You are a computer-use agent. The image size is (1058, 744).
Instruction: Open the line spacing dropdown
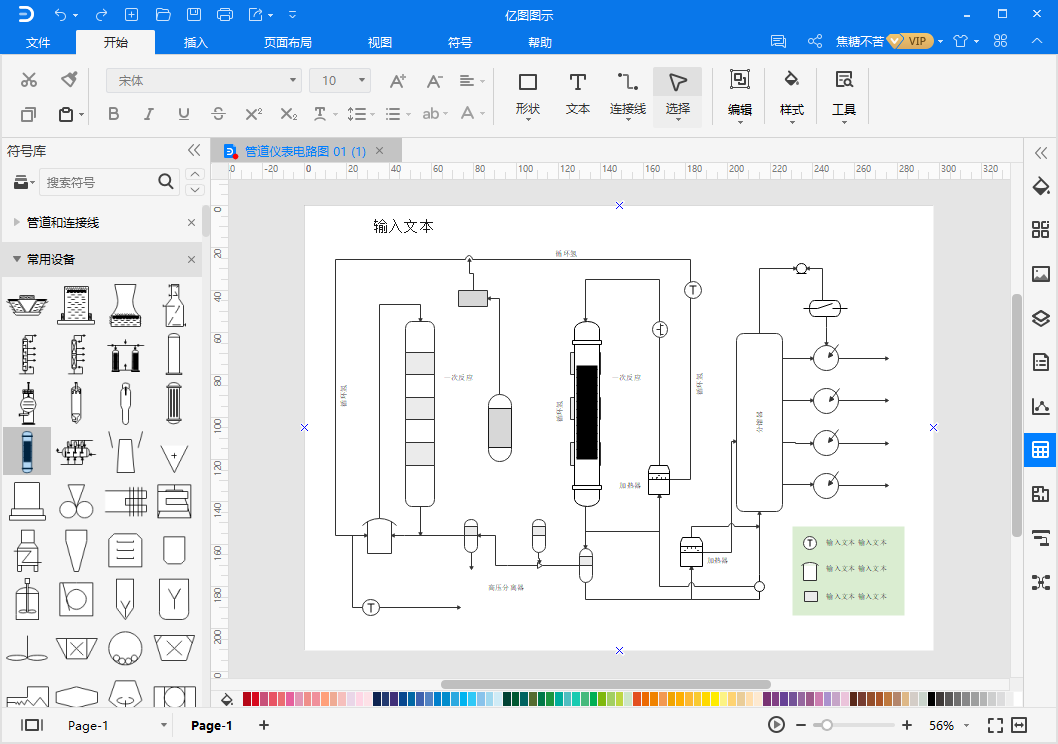click(x=360, y=114)
